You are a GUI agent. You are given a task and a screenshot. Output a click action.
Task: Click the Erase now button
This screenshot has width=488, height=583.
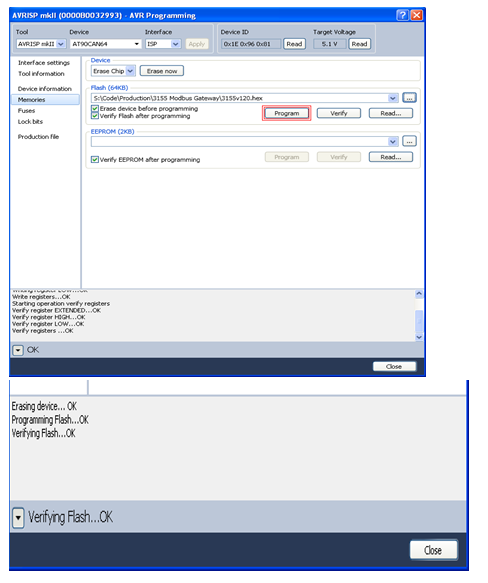162,71
